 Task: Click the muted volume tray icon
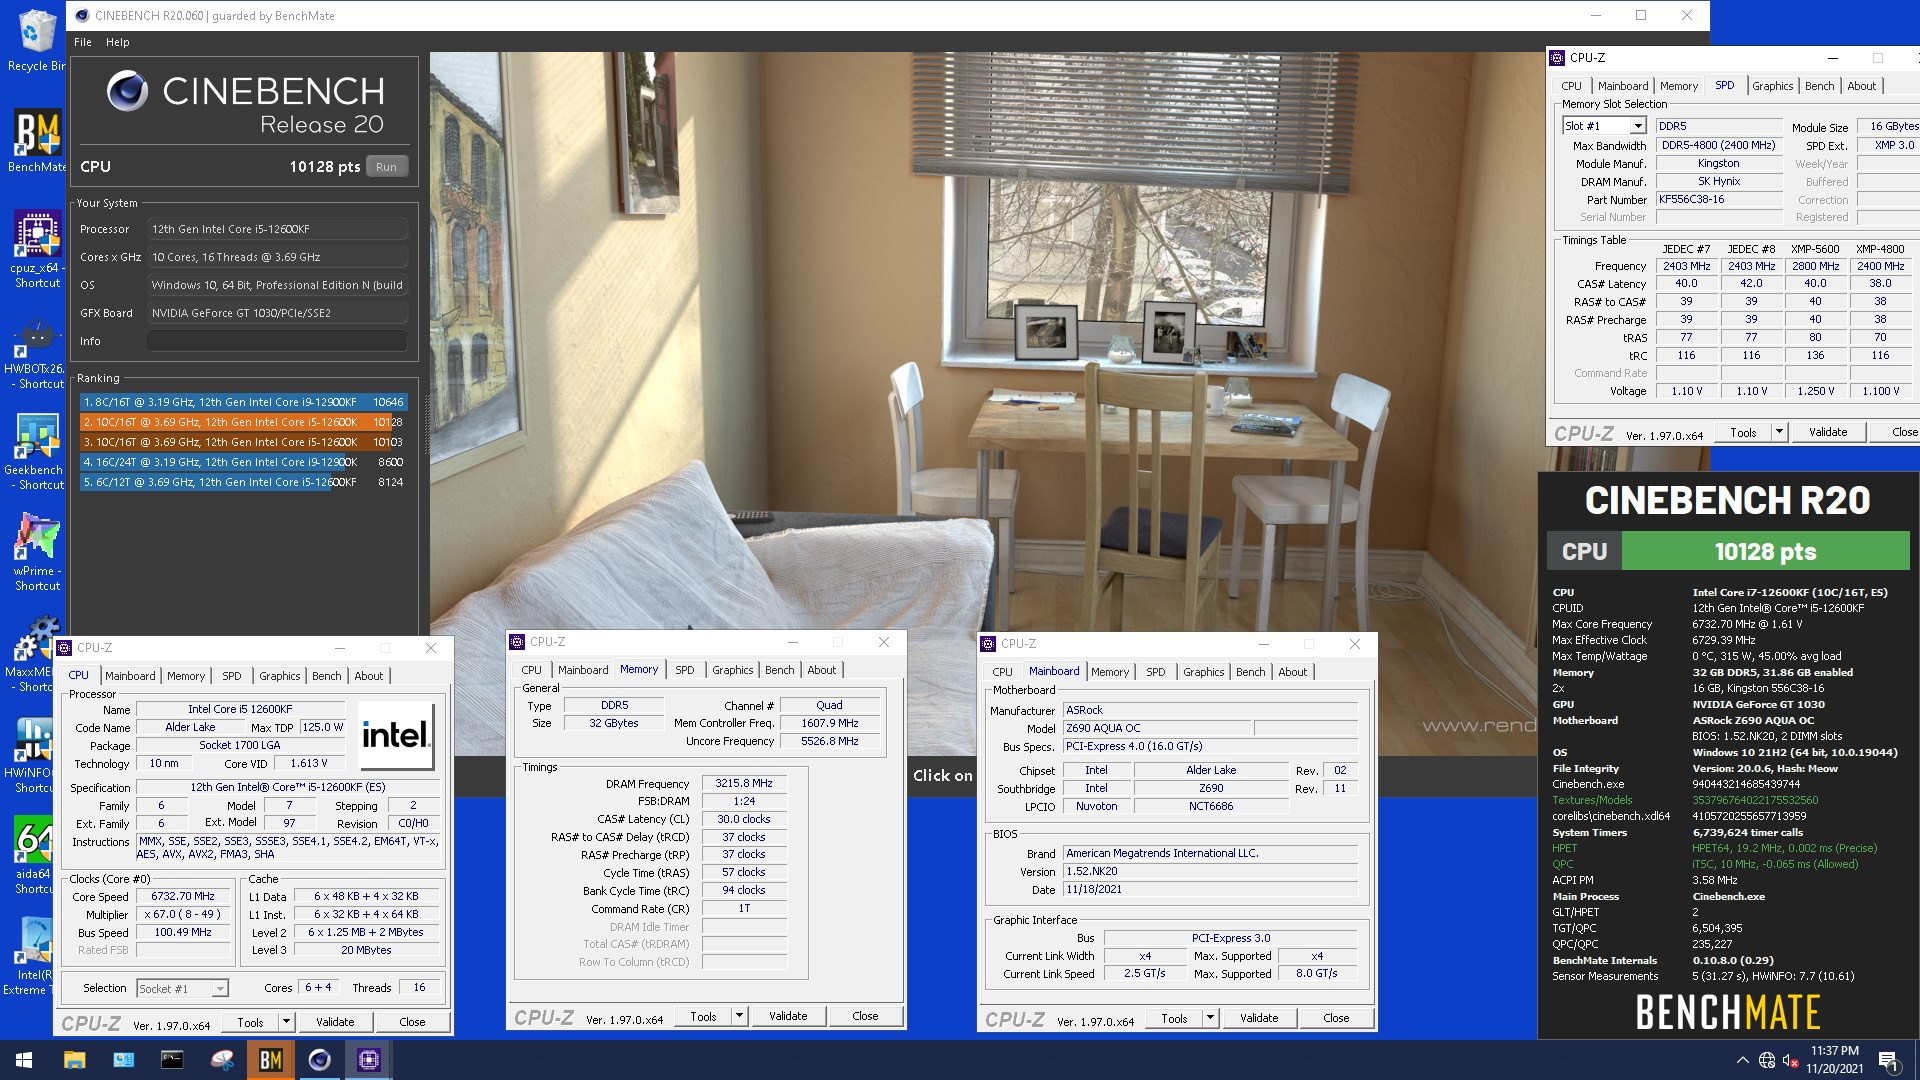click(1790, 1060)
